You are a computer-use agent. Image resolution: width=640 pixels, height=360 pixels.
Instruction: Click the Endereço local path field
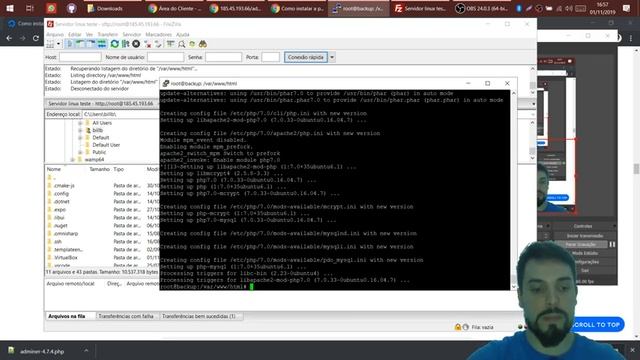pos(121,114)
